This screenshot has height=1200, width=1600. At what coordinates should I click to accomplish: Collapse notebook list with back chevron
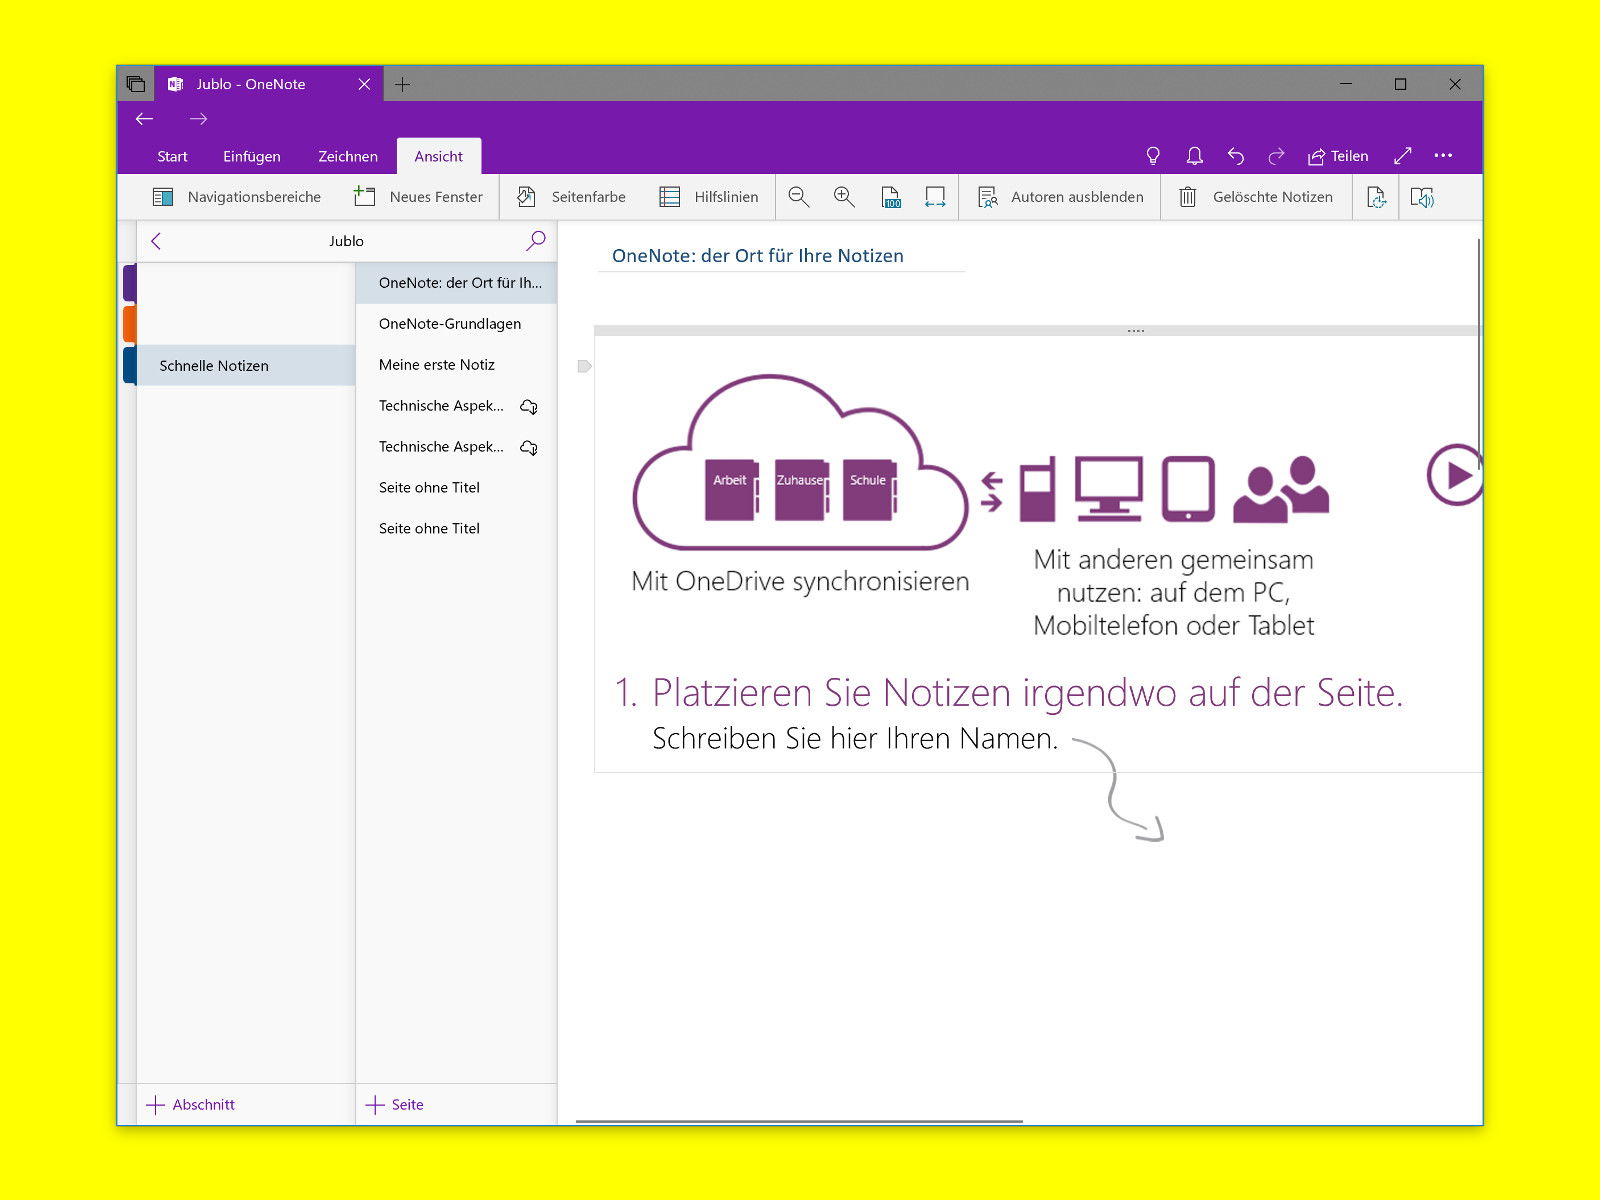pyautogui.click(x=156, y=241)
